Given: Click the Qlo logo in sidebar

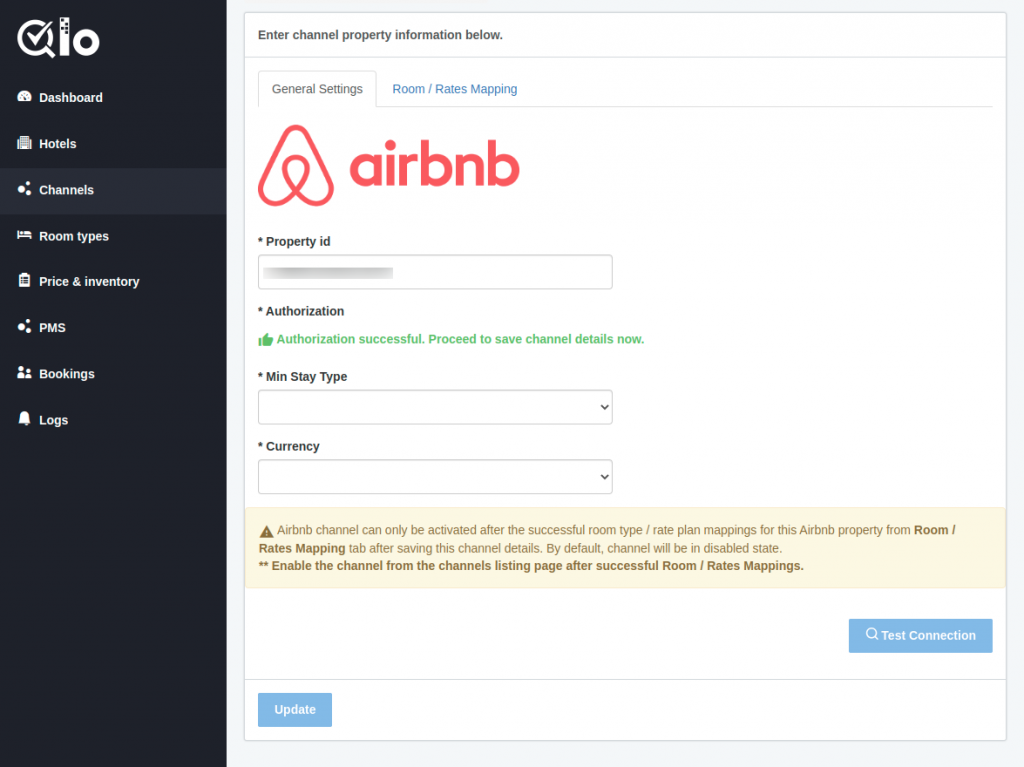Looking at the screenshot, I should click(58, 38).
